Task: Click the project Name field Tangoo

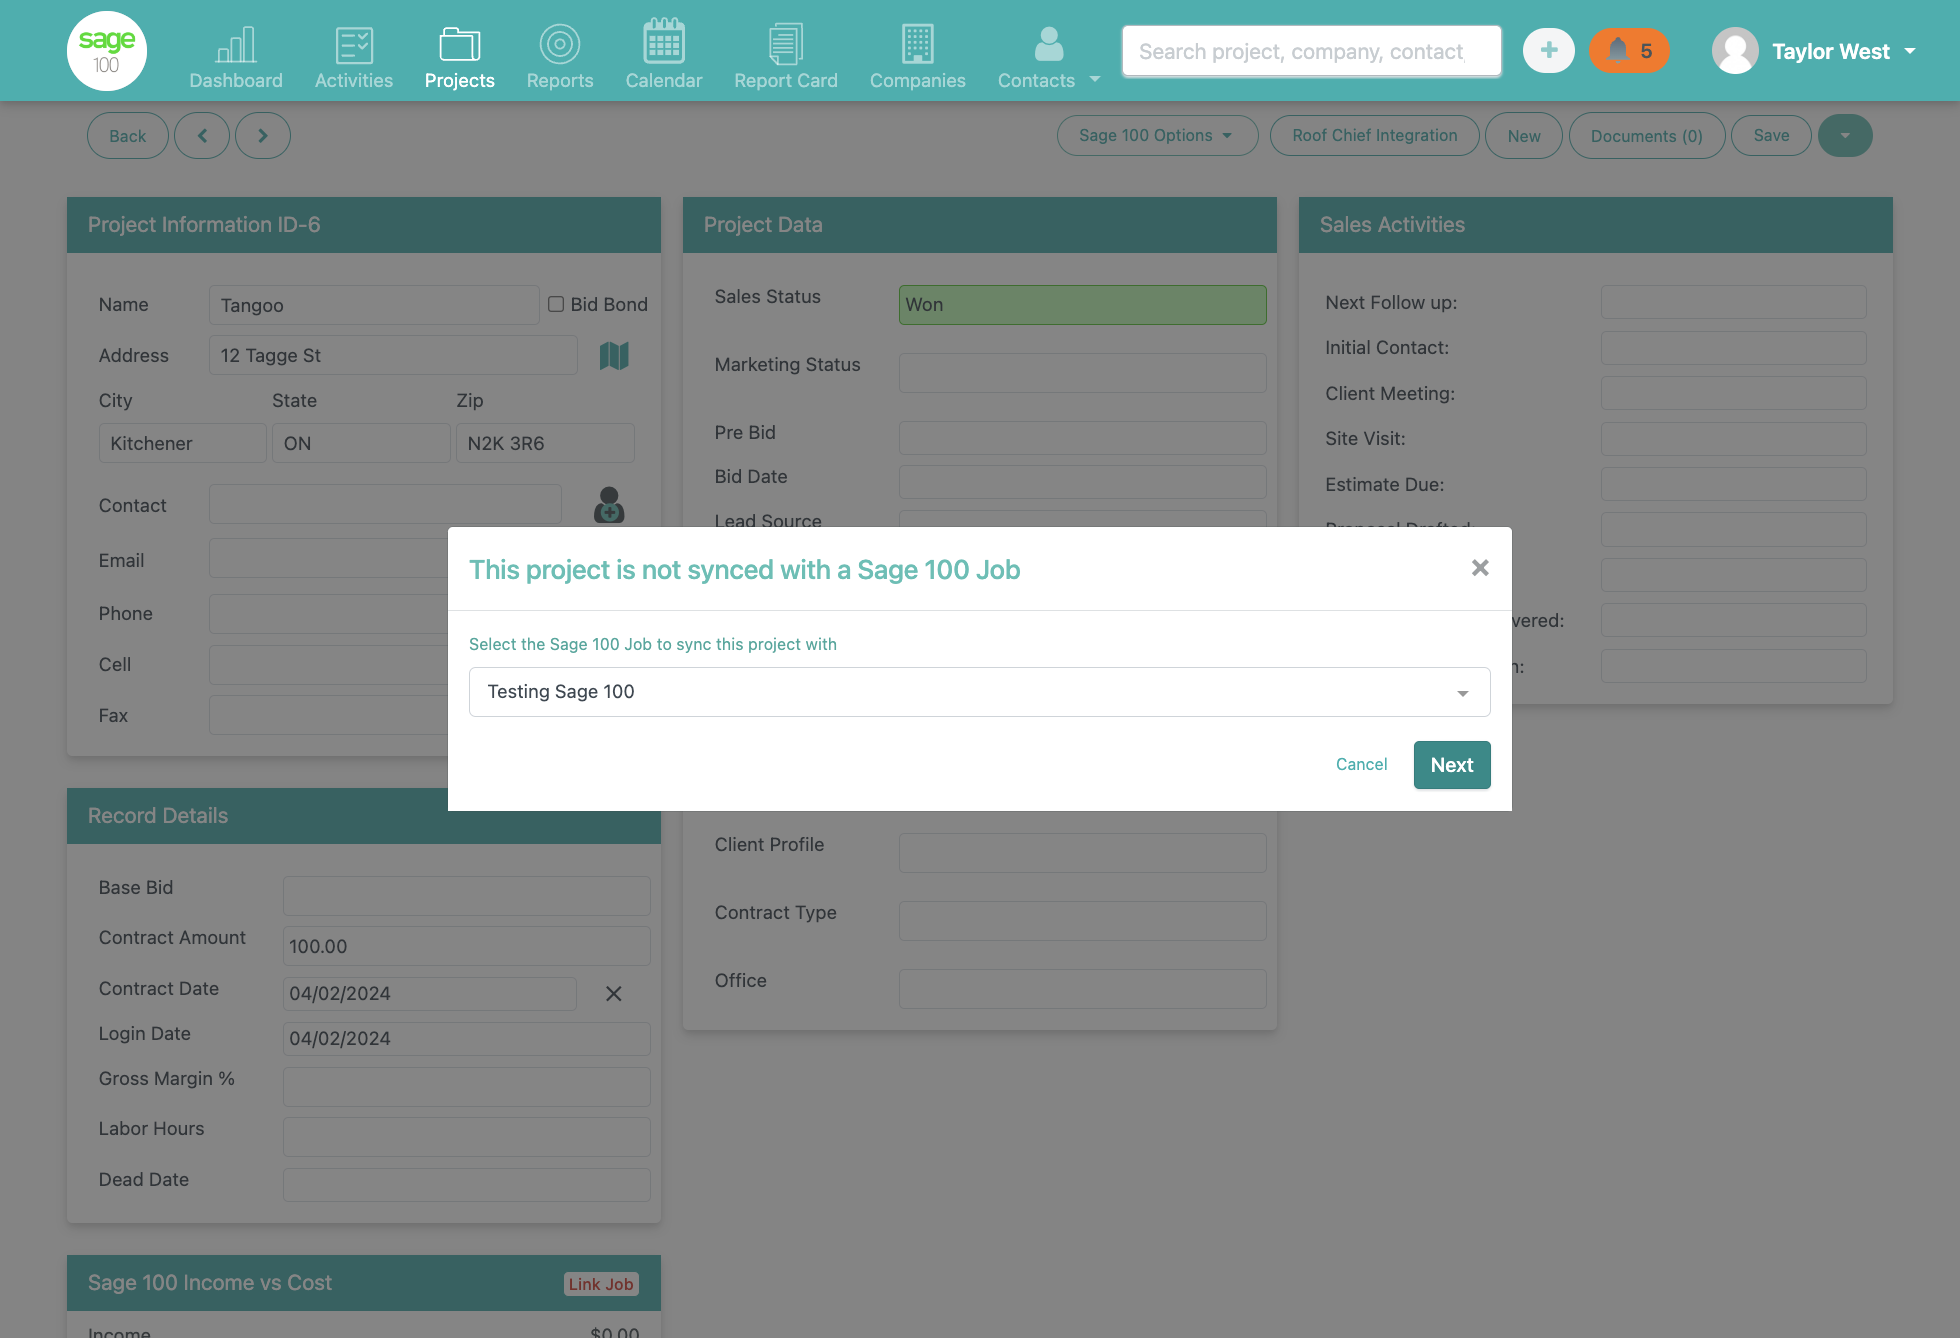Action: pyautogui.click(x=374, y=305)
